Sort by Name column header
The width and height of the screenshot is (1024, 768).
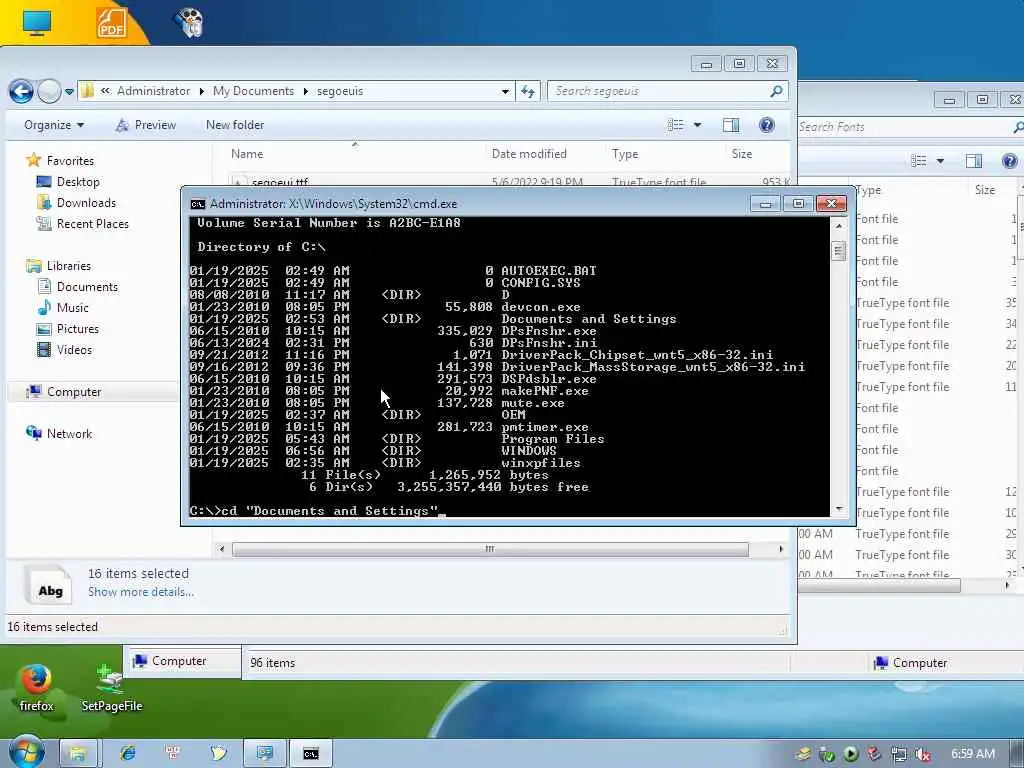(x=247, y=154)
